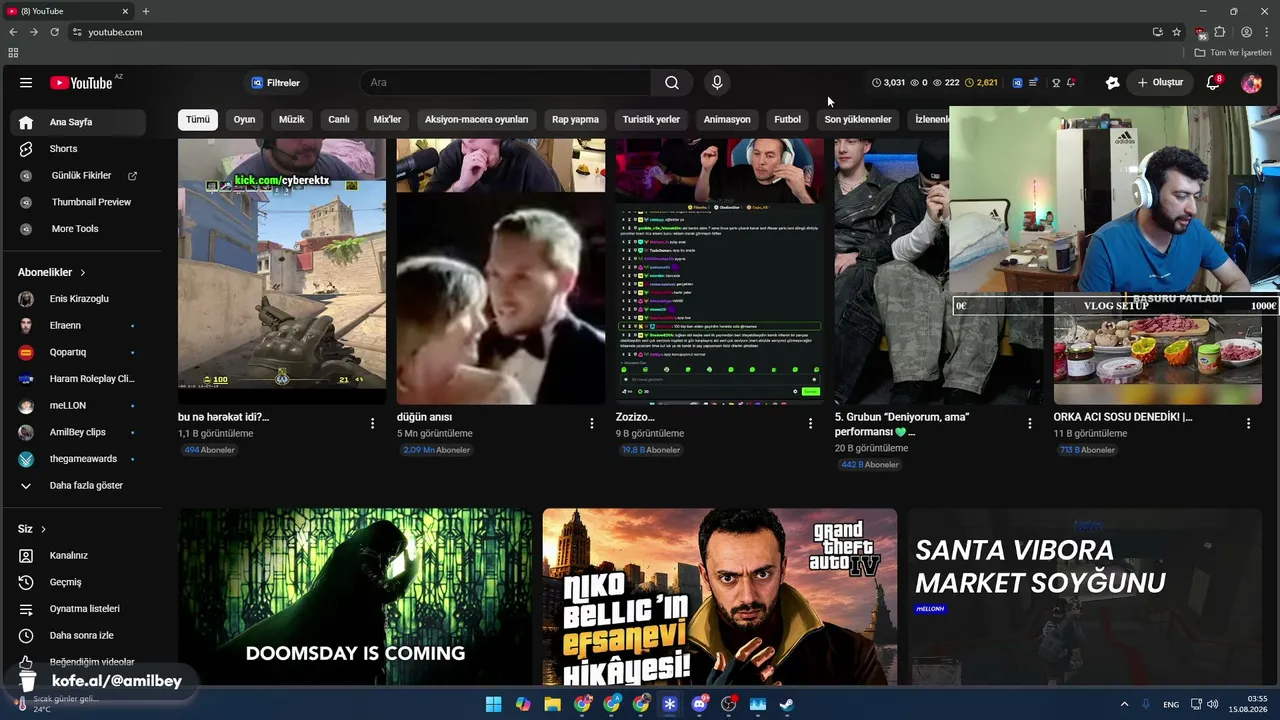This screenshot has width=1280, height=720.
Task: Open the "Tüm Yer İşaretleri" bookmarks folder
Action: [x=1234, y=52]
